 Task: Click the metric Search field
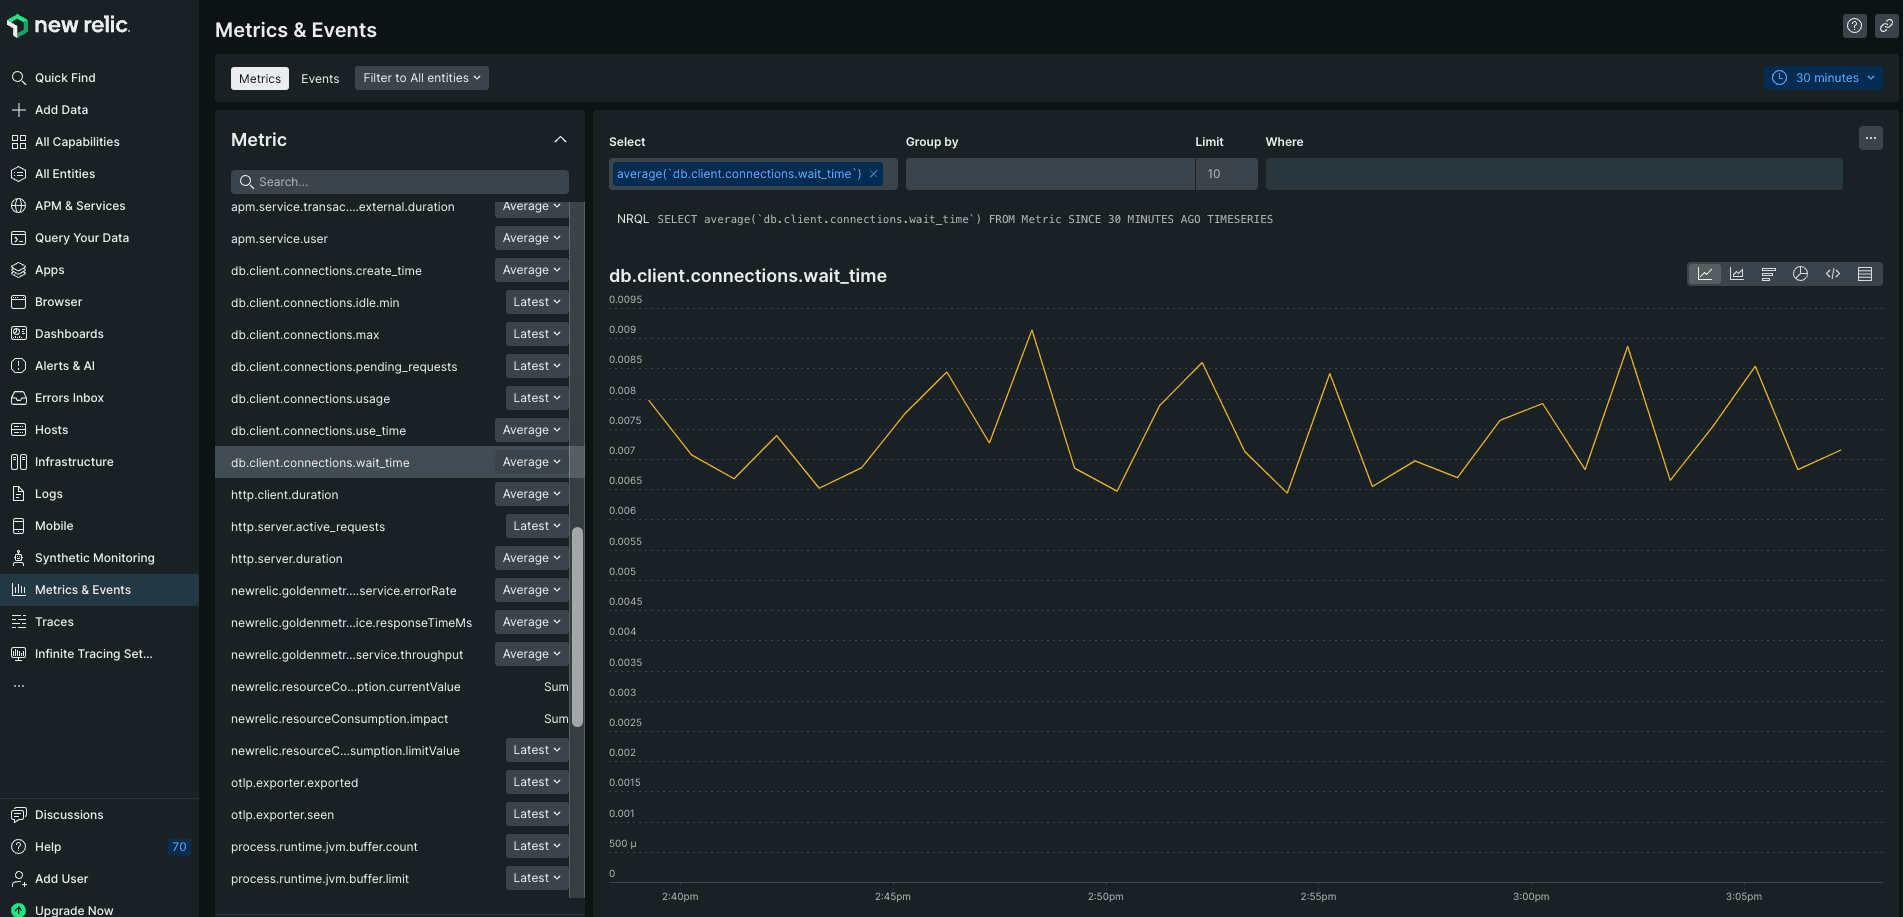[x=400, y=182]
